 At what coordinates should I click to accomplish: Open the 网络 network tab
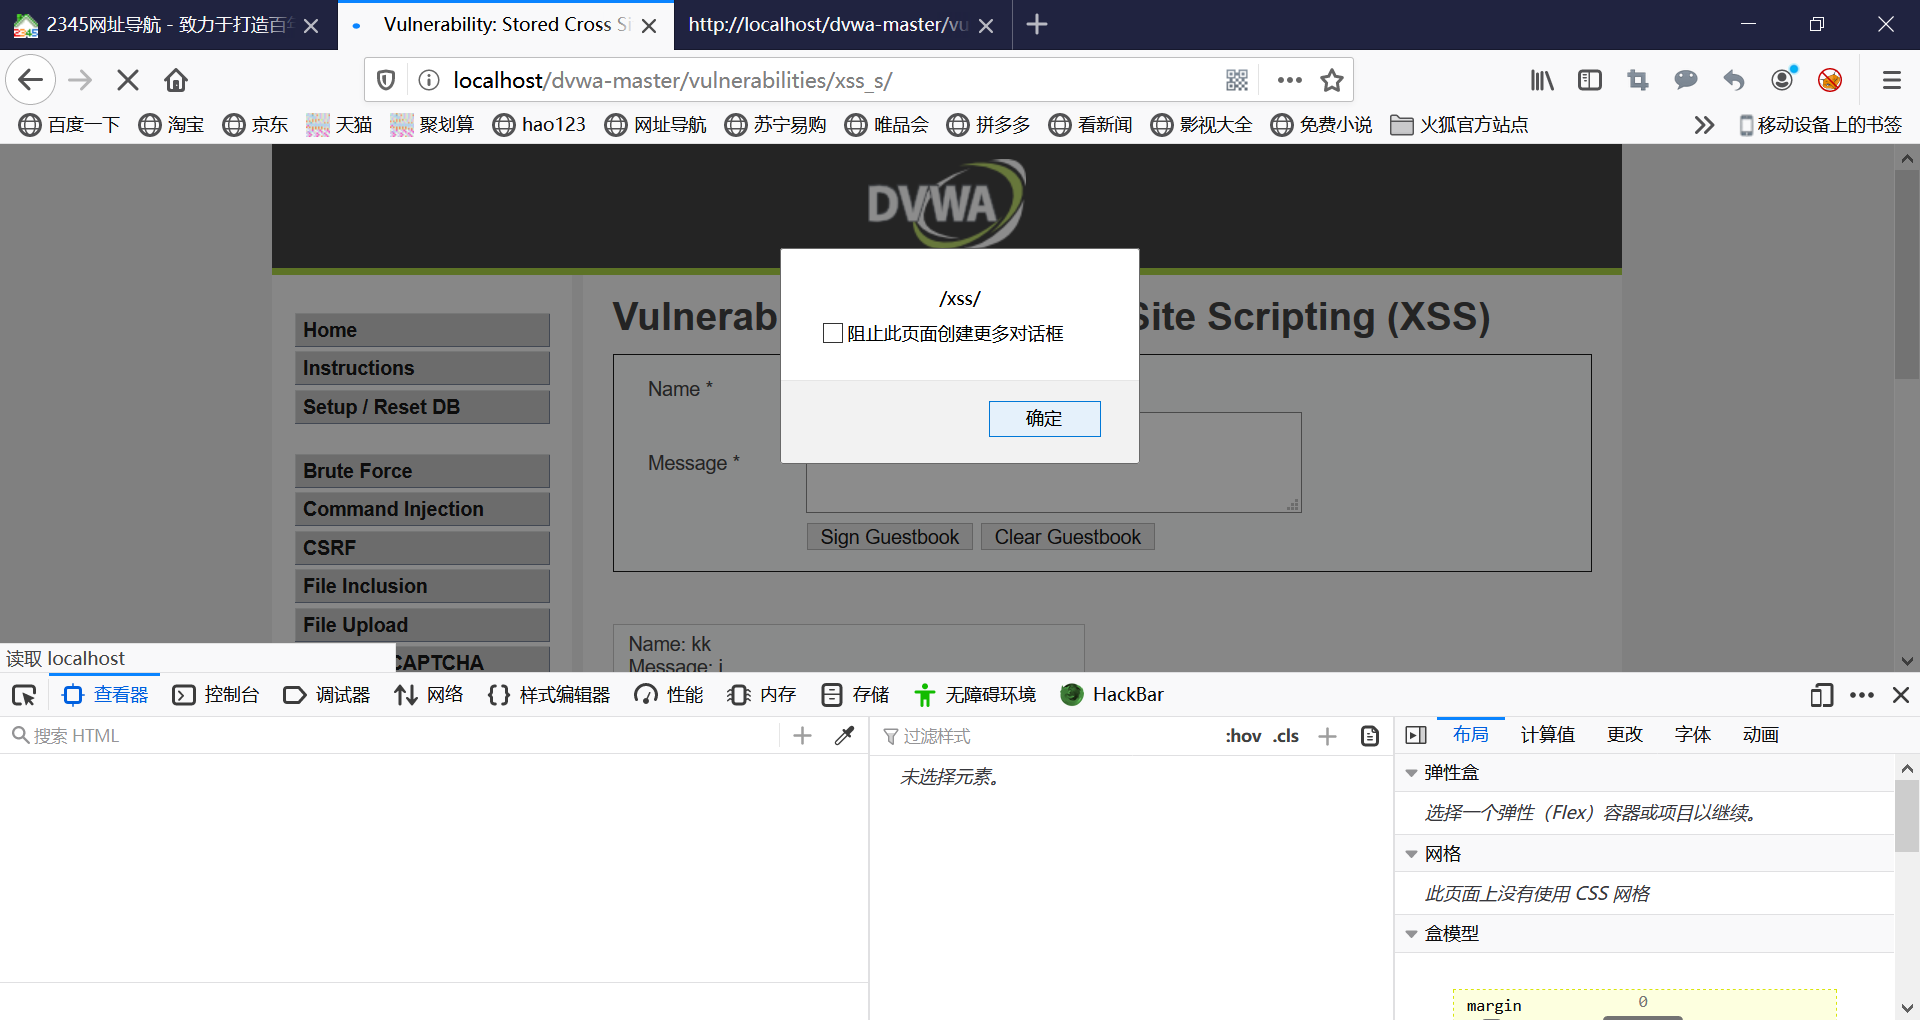[429, 695]
